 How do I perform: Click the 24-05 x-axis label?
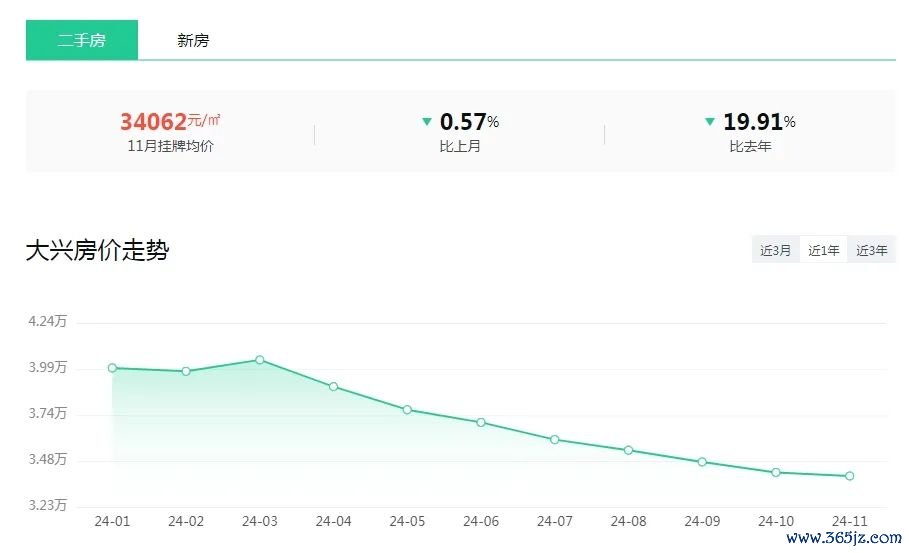(408, 521)
